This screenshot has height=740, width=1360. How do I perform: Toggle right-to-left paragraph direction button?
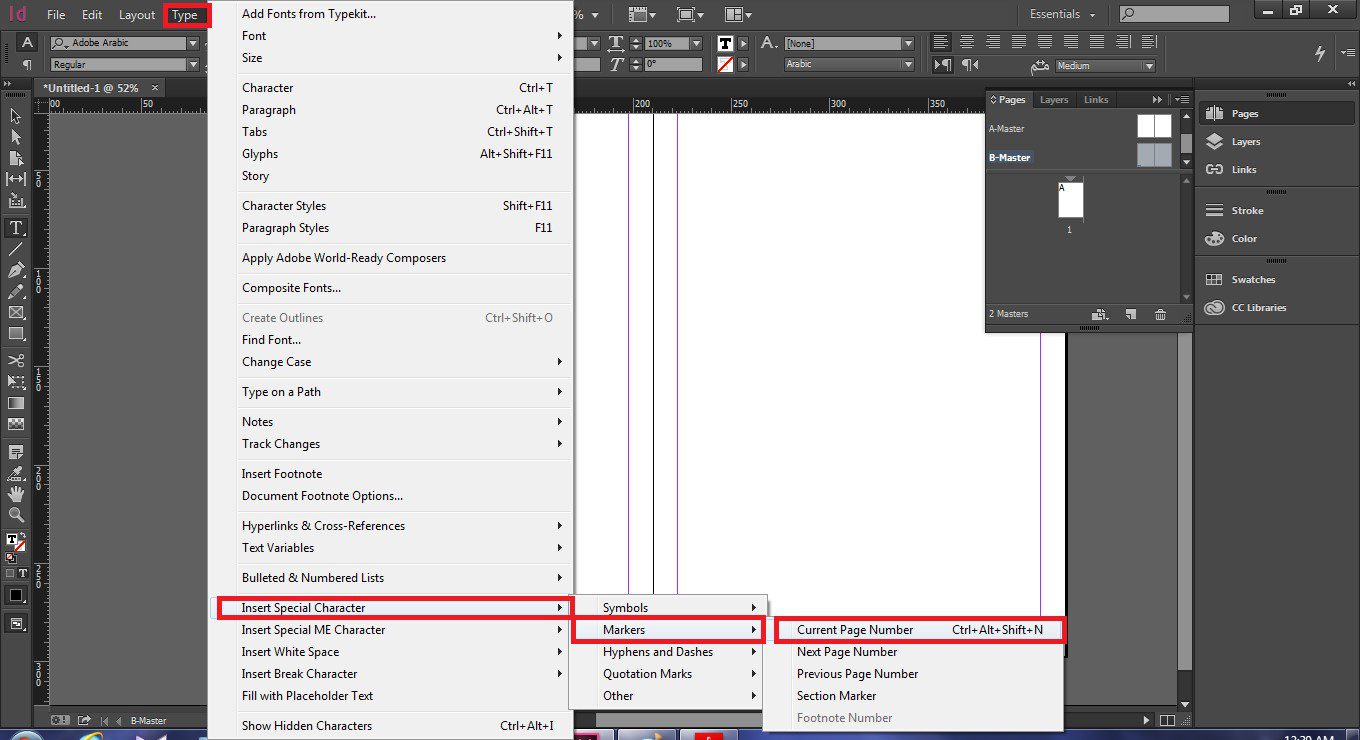pyautogui.click(x=969, y=64)
